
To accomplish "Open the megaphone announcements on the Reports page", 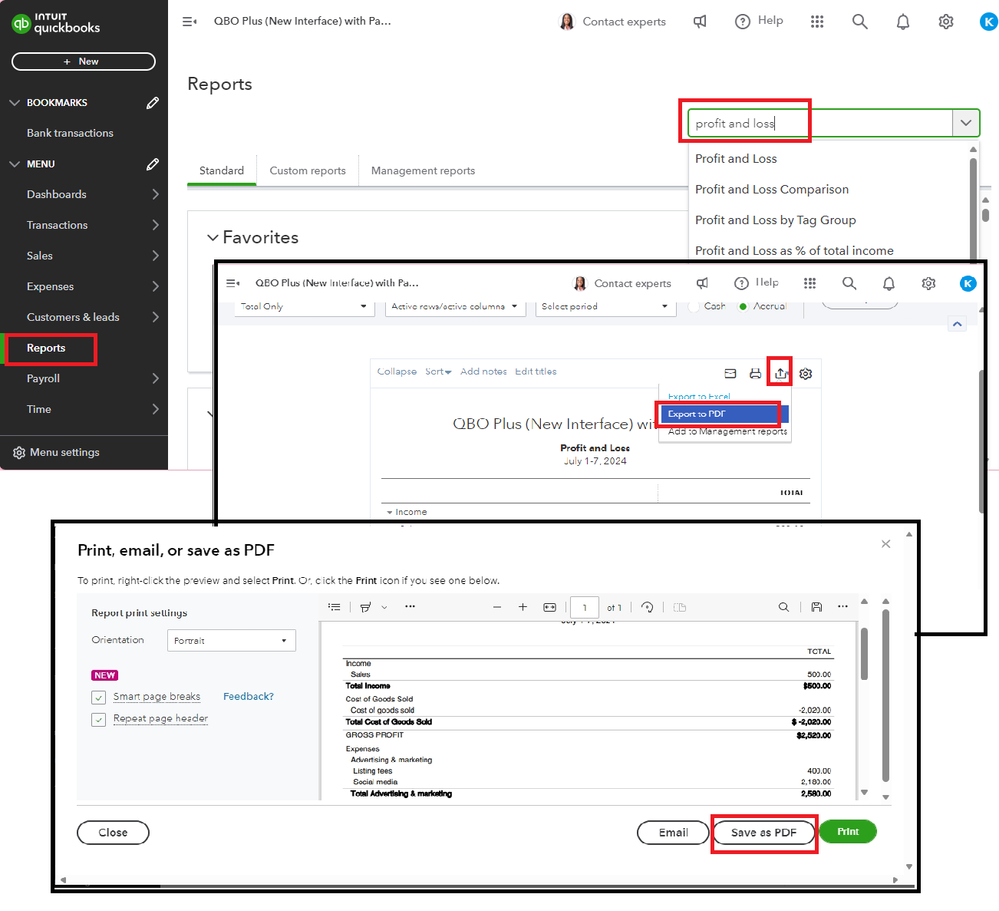I will click(700, 22).
